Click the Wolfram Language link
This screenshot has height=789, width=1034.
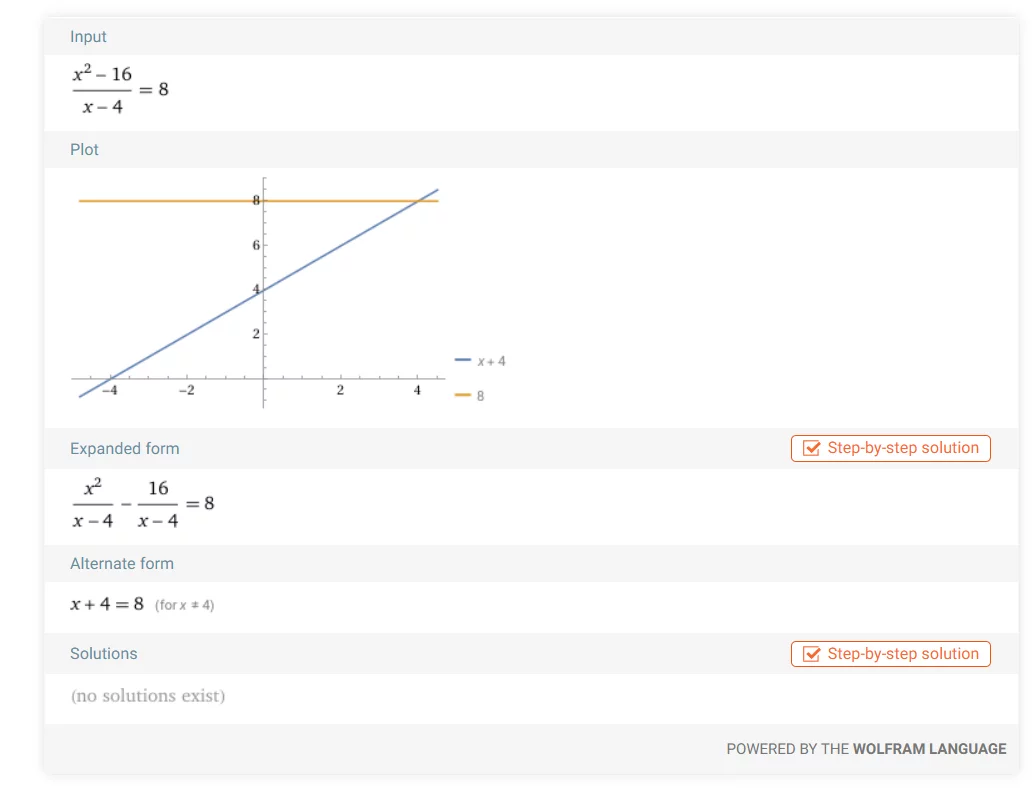[x=929, y=749]
